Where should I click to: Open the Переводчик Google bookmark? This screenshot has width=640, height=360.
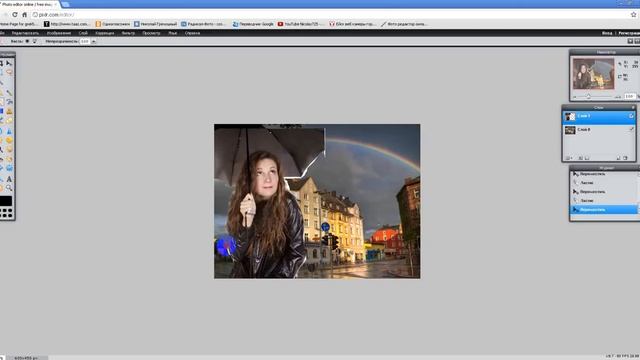253,24
